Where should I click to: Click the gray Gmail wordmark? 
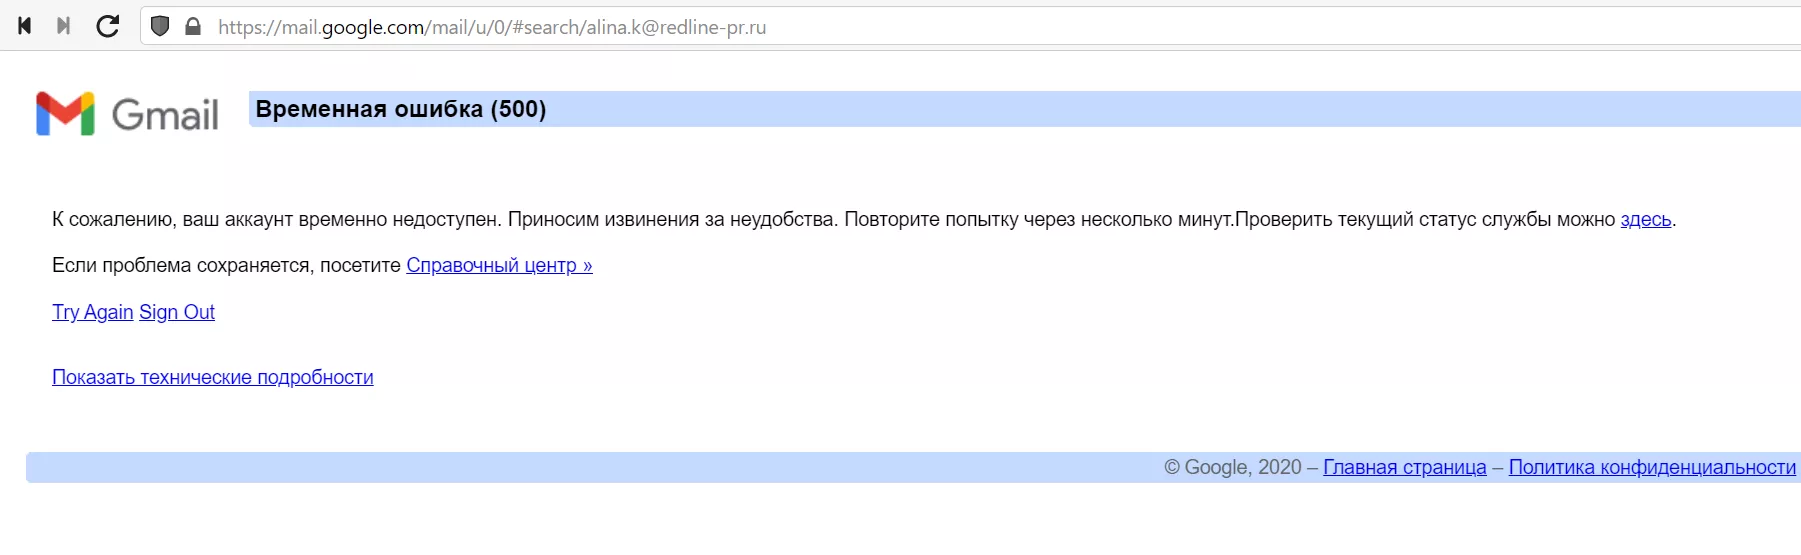click(165, 115)
